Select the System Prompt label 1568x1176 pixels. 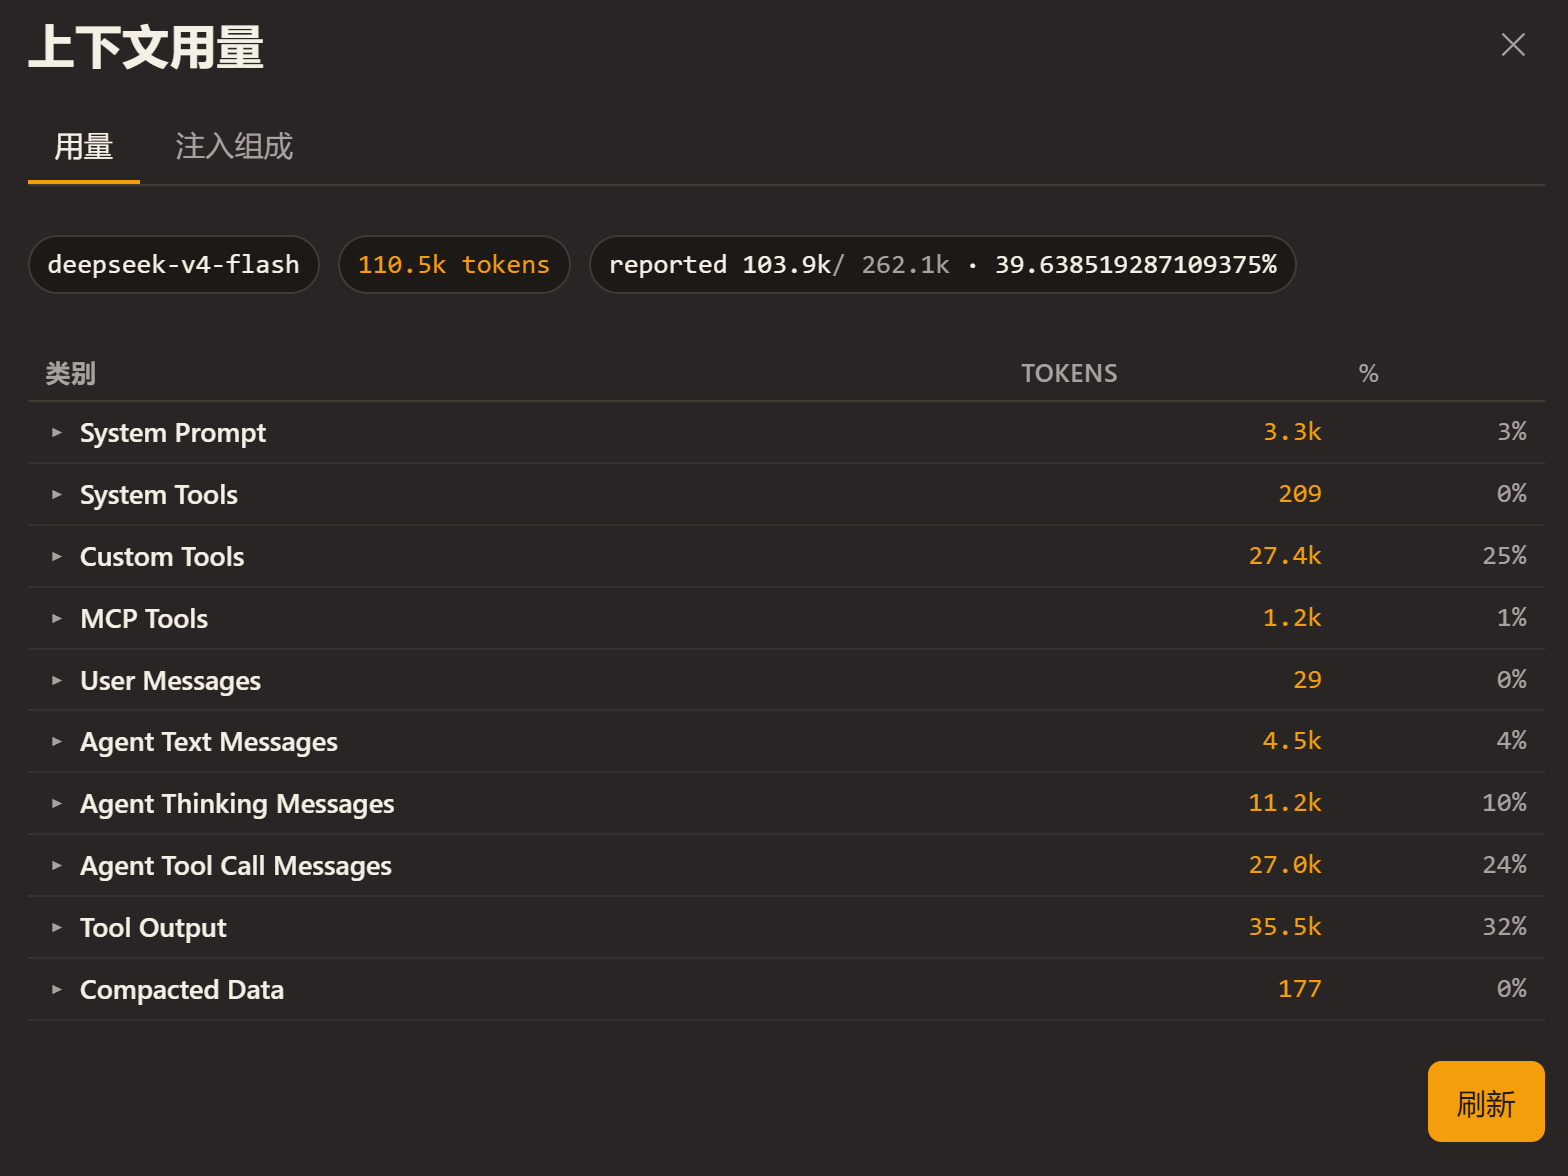click(x=173, y=433)
